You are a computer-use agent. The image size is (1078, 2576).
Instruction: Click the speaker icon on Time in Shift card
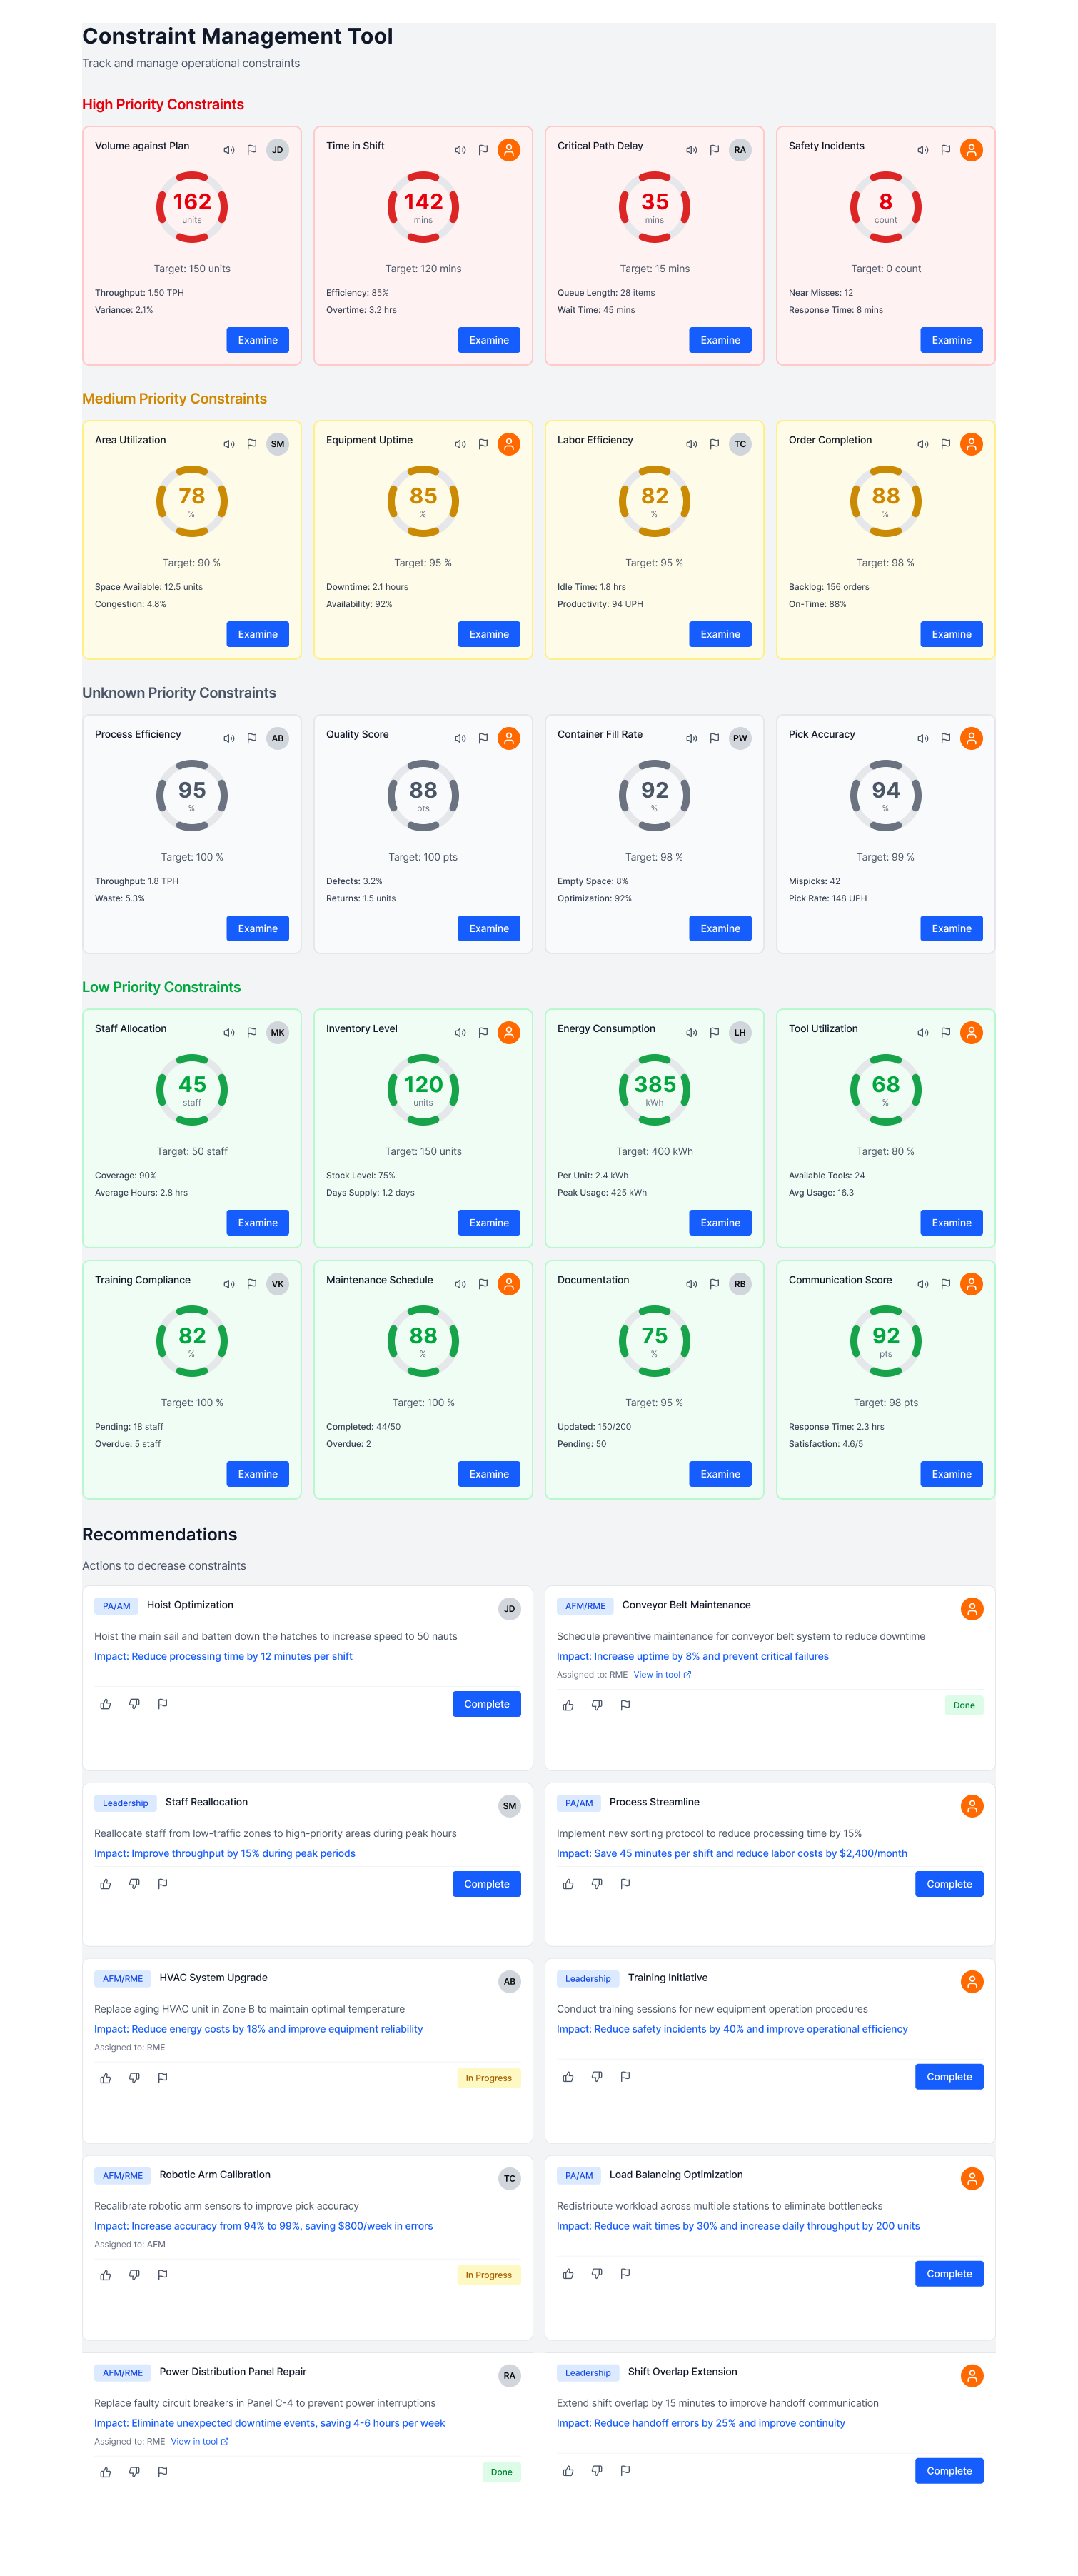click(460, 150)
